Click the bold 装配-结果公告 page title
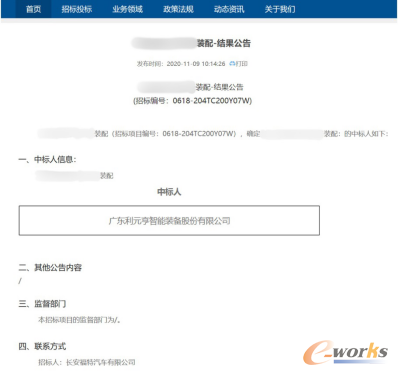This screenshot has width=398, height=375. [224, 43]
